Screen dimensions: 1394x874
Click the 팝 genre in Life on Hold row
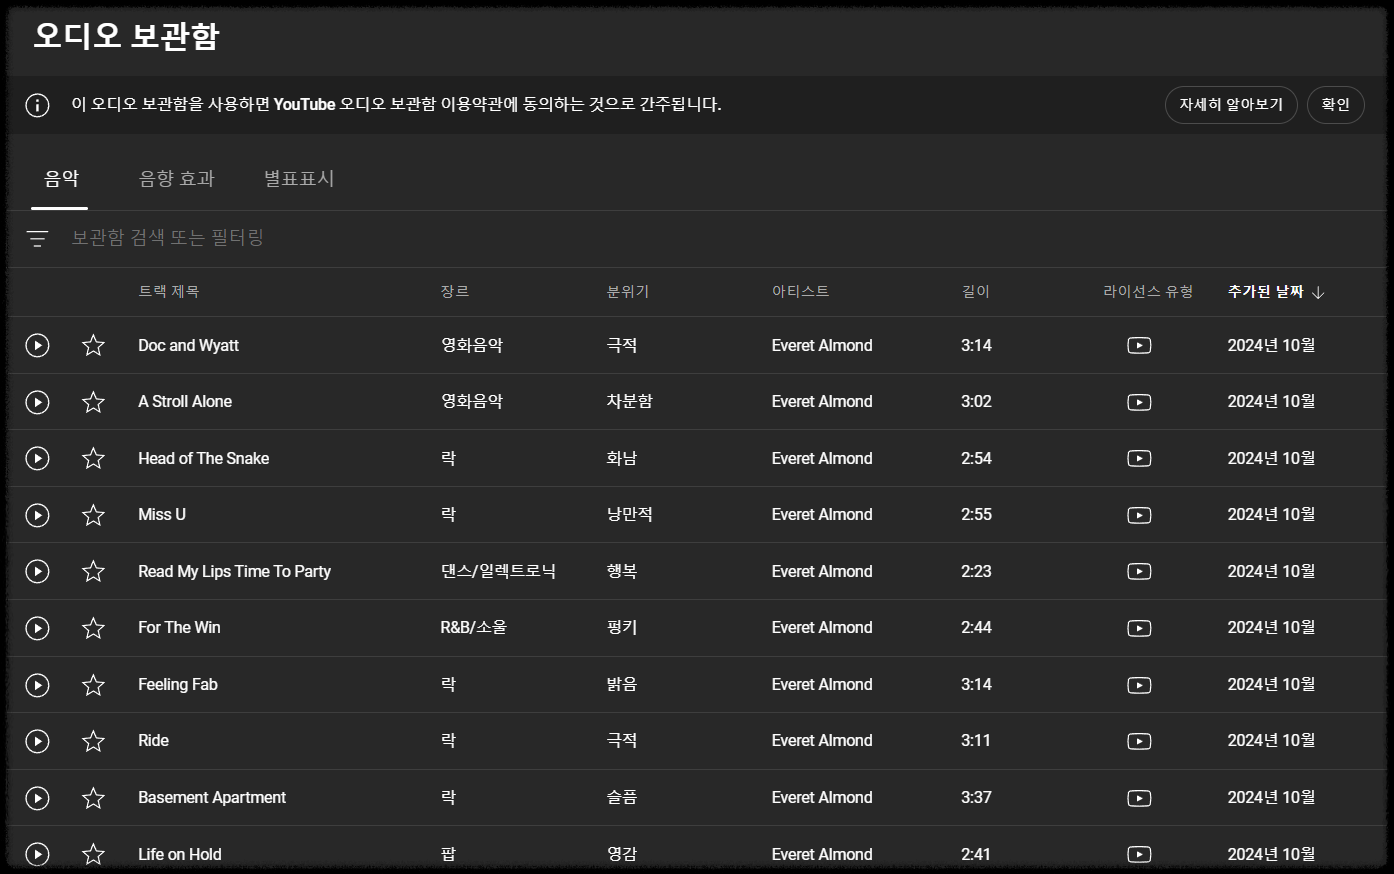coord(448,854)
